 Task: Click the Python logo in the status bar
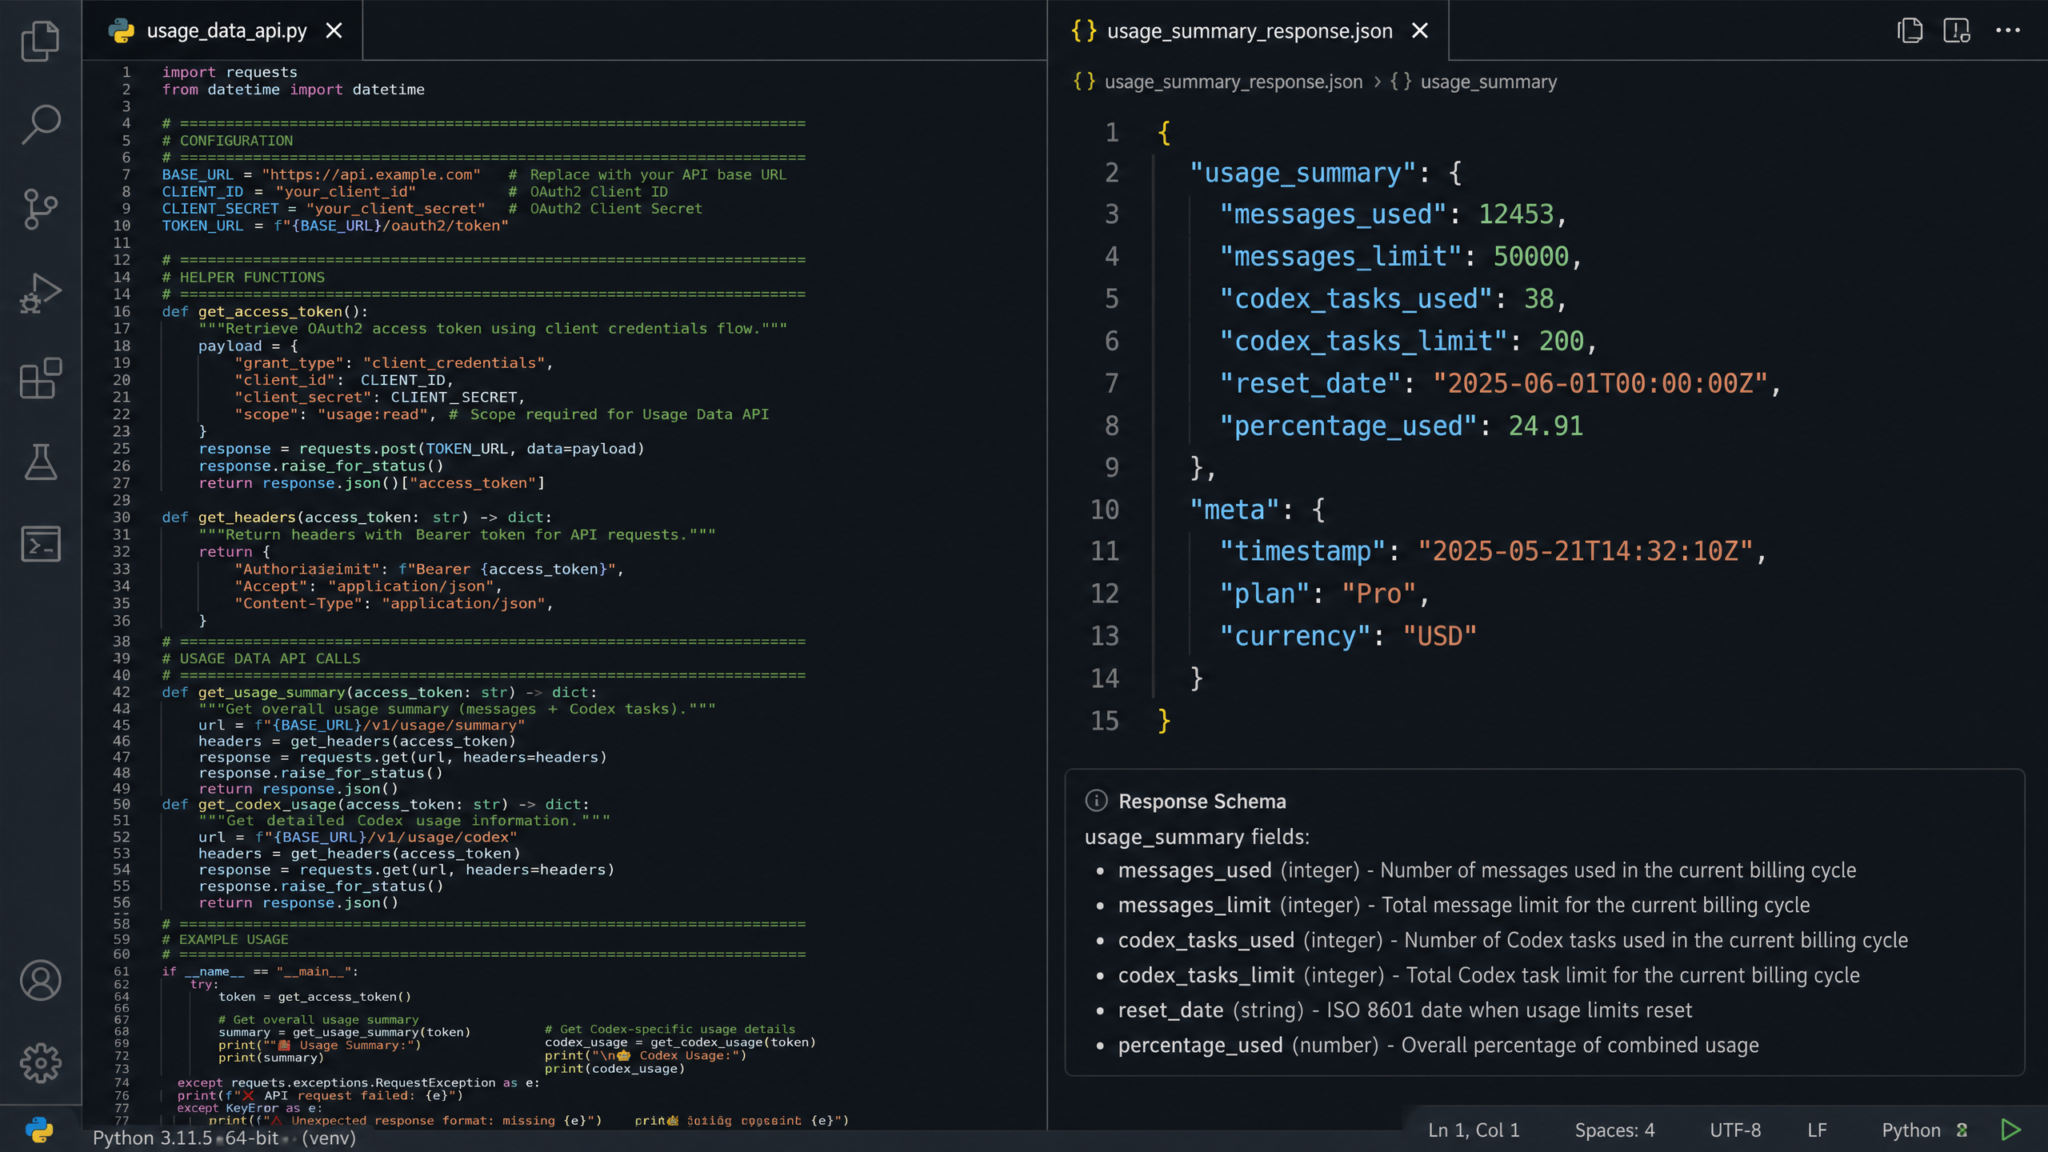[x=39, y=1130]
